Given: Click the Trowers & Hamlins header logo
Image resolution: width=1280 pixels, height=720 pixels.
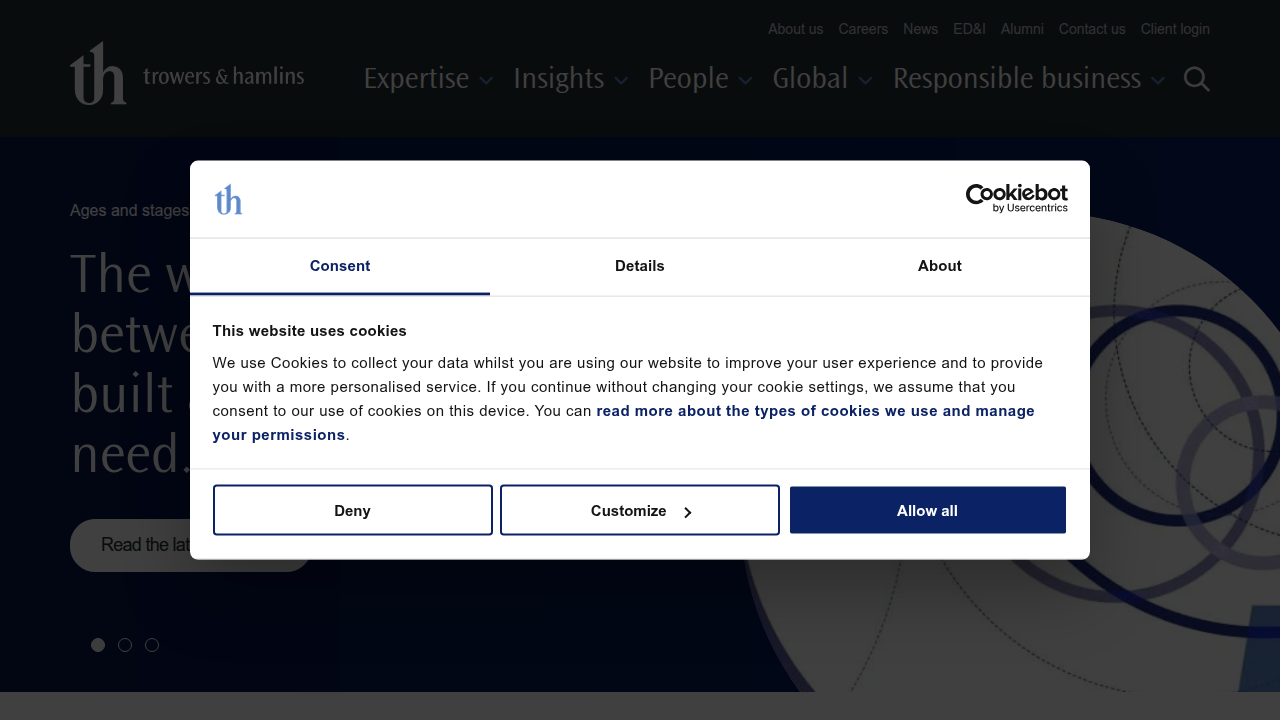Looking at the screenshot, I should [x=187, y=73].
